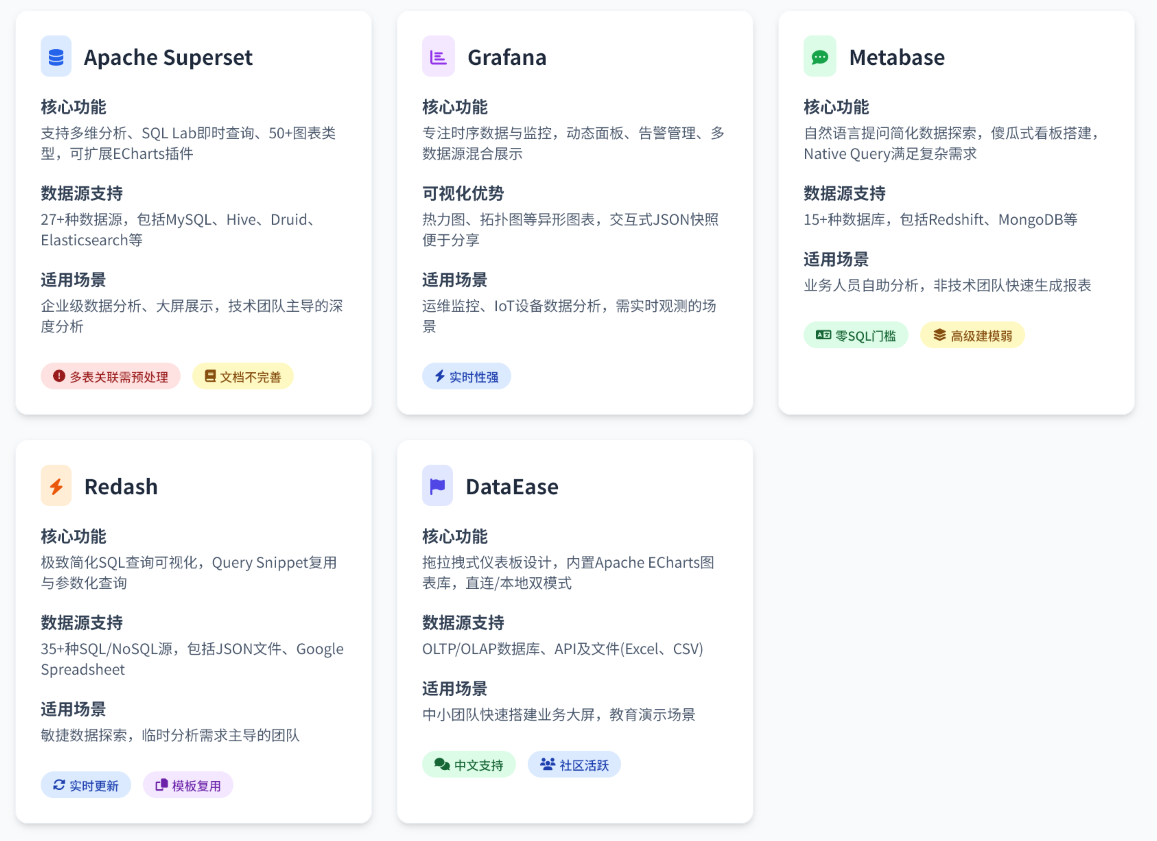The image size is (1157, 841).
Task: Select the 实时更新 tag label
Action: (94, 786)
